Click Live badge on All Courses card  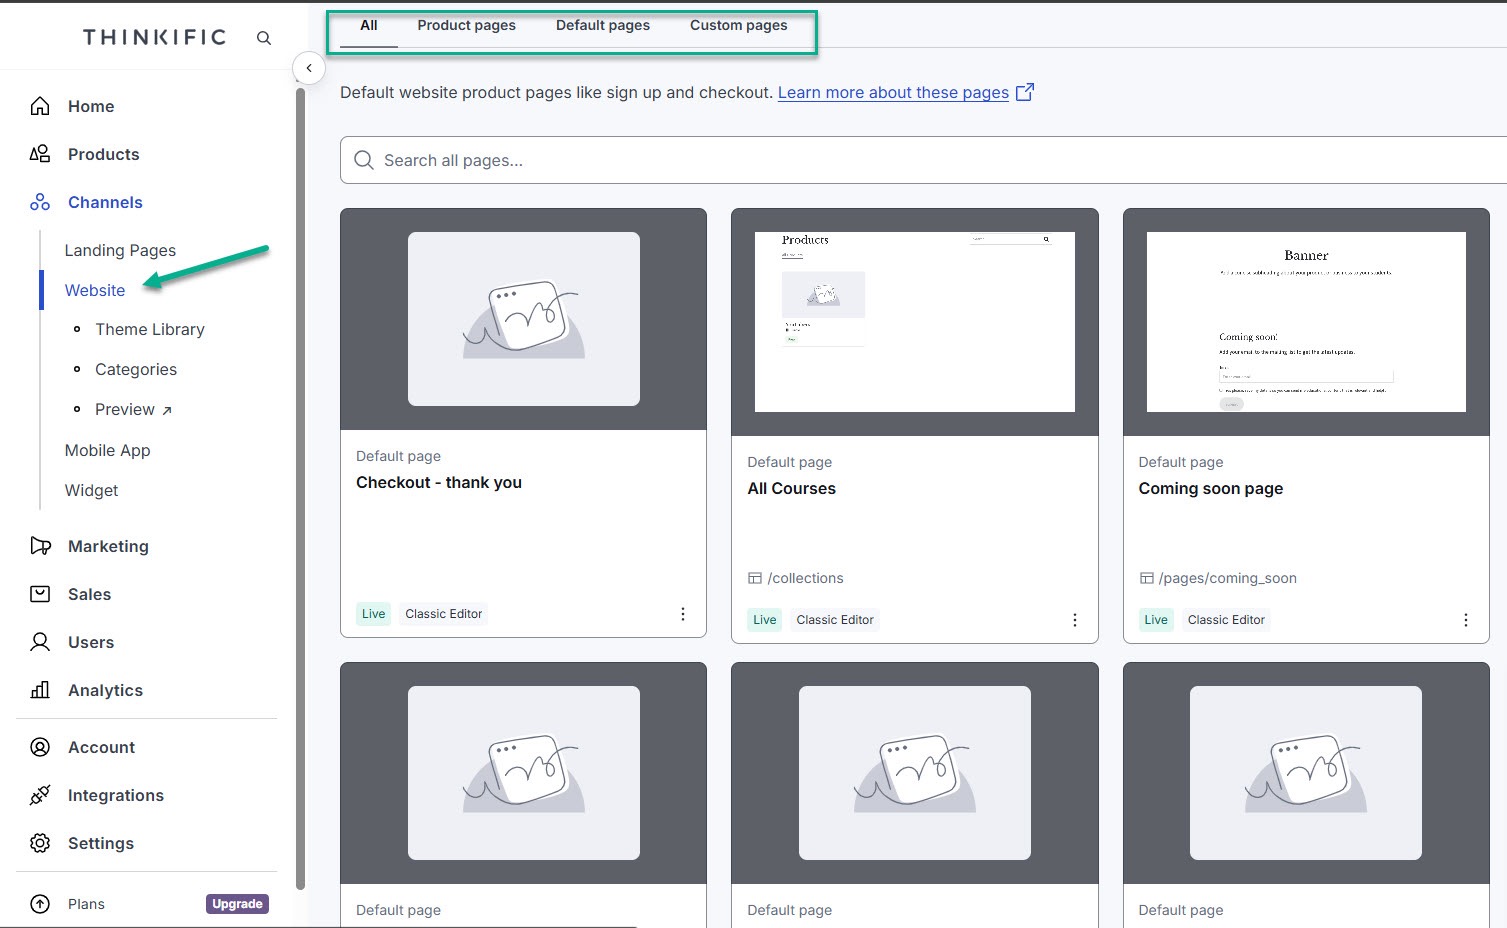(765, 620)
